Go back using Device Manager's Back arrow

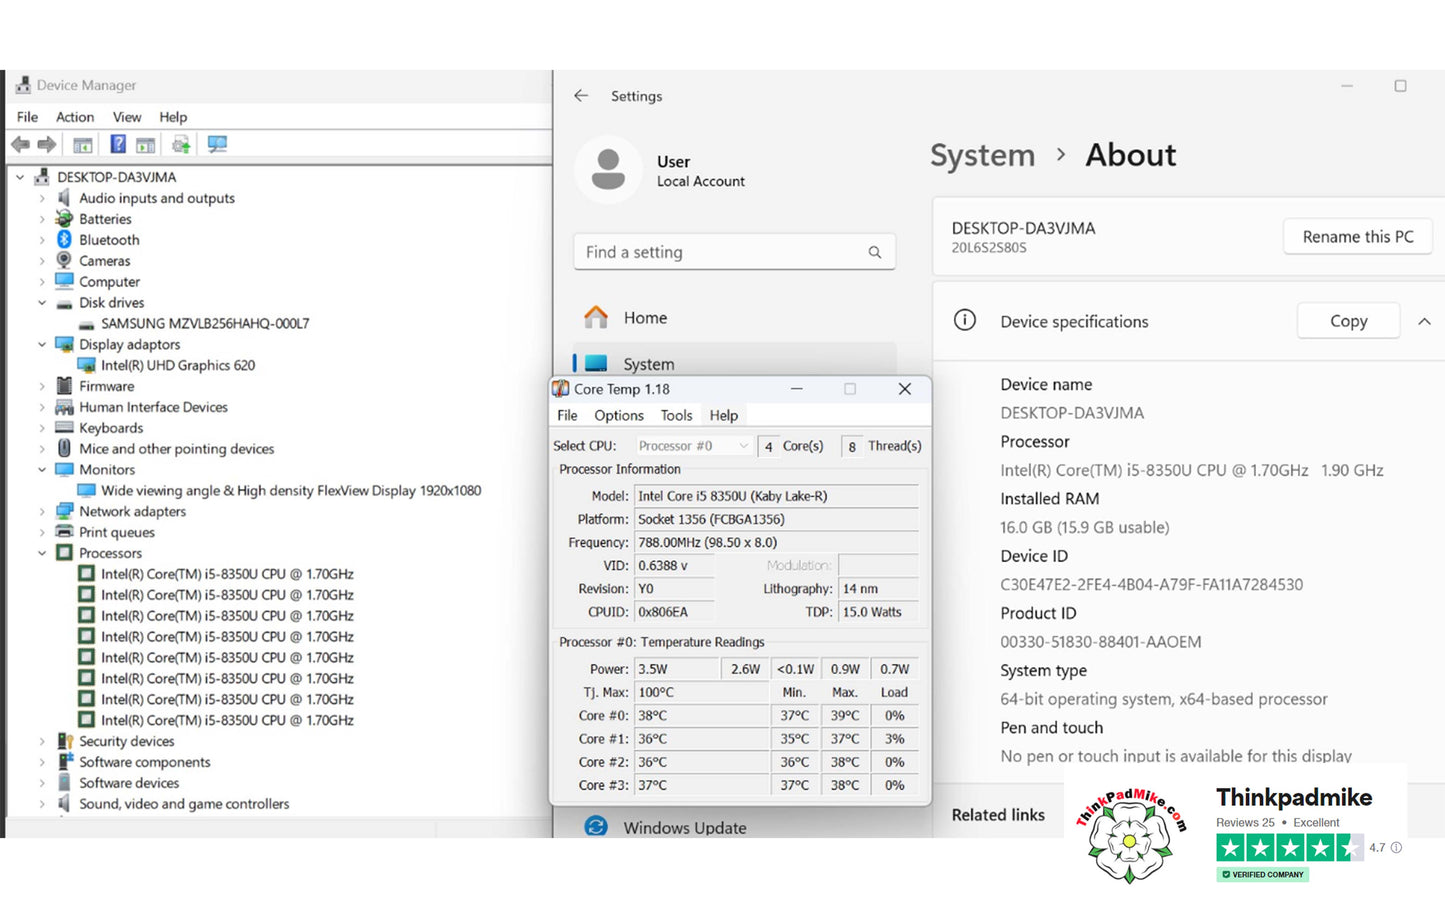(20, 145)
